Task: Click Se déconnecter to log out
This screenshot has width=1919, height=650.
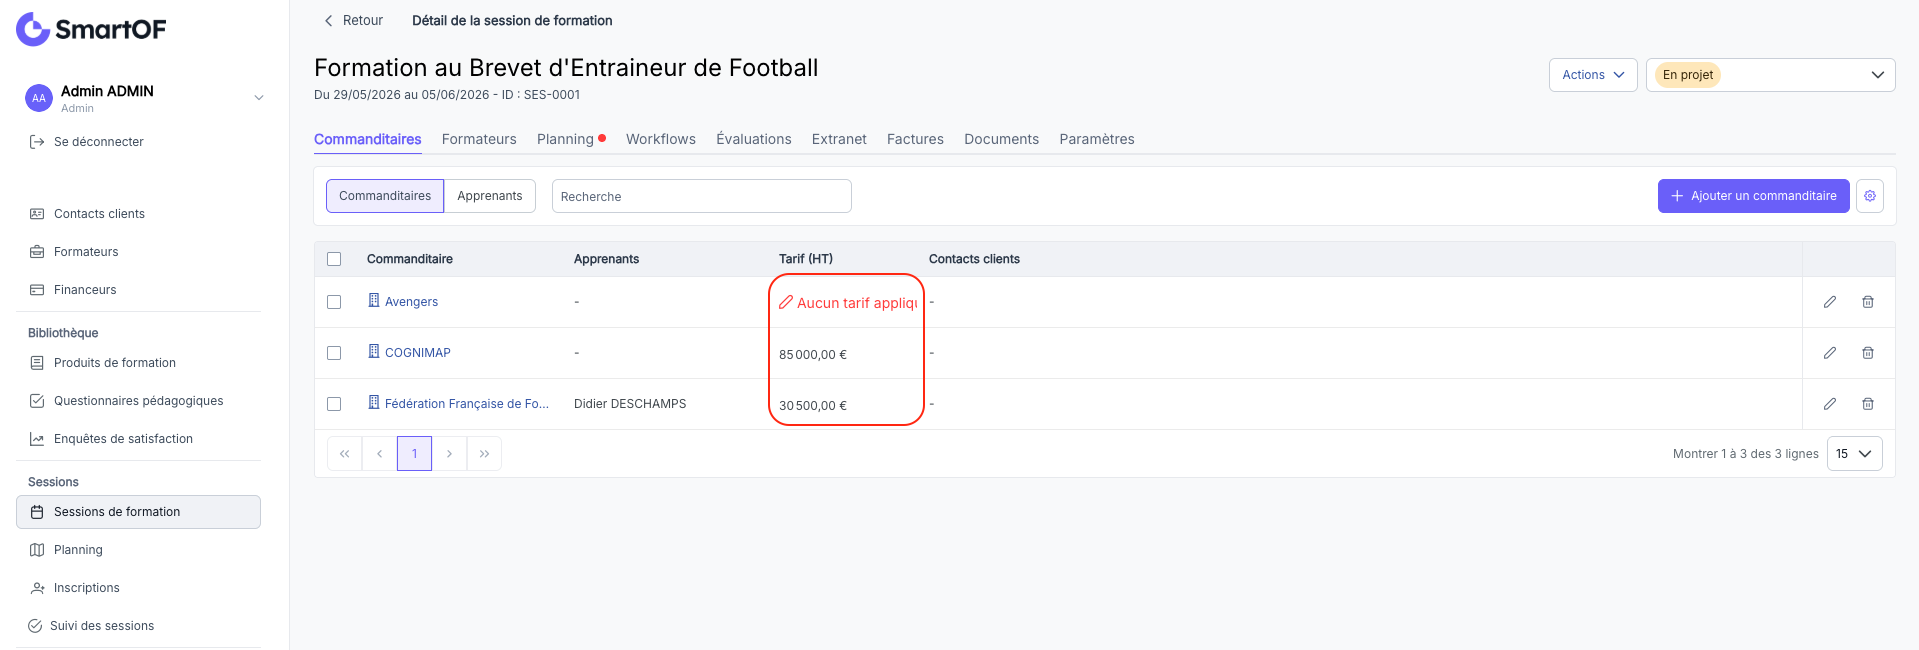Action: click(87, 142)
